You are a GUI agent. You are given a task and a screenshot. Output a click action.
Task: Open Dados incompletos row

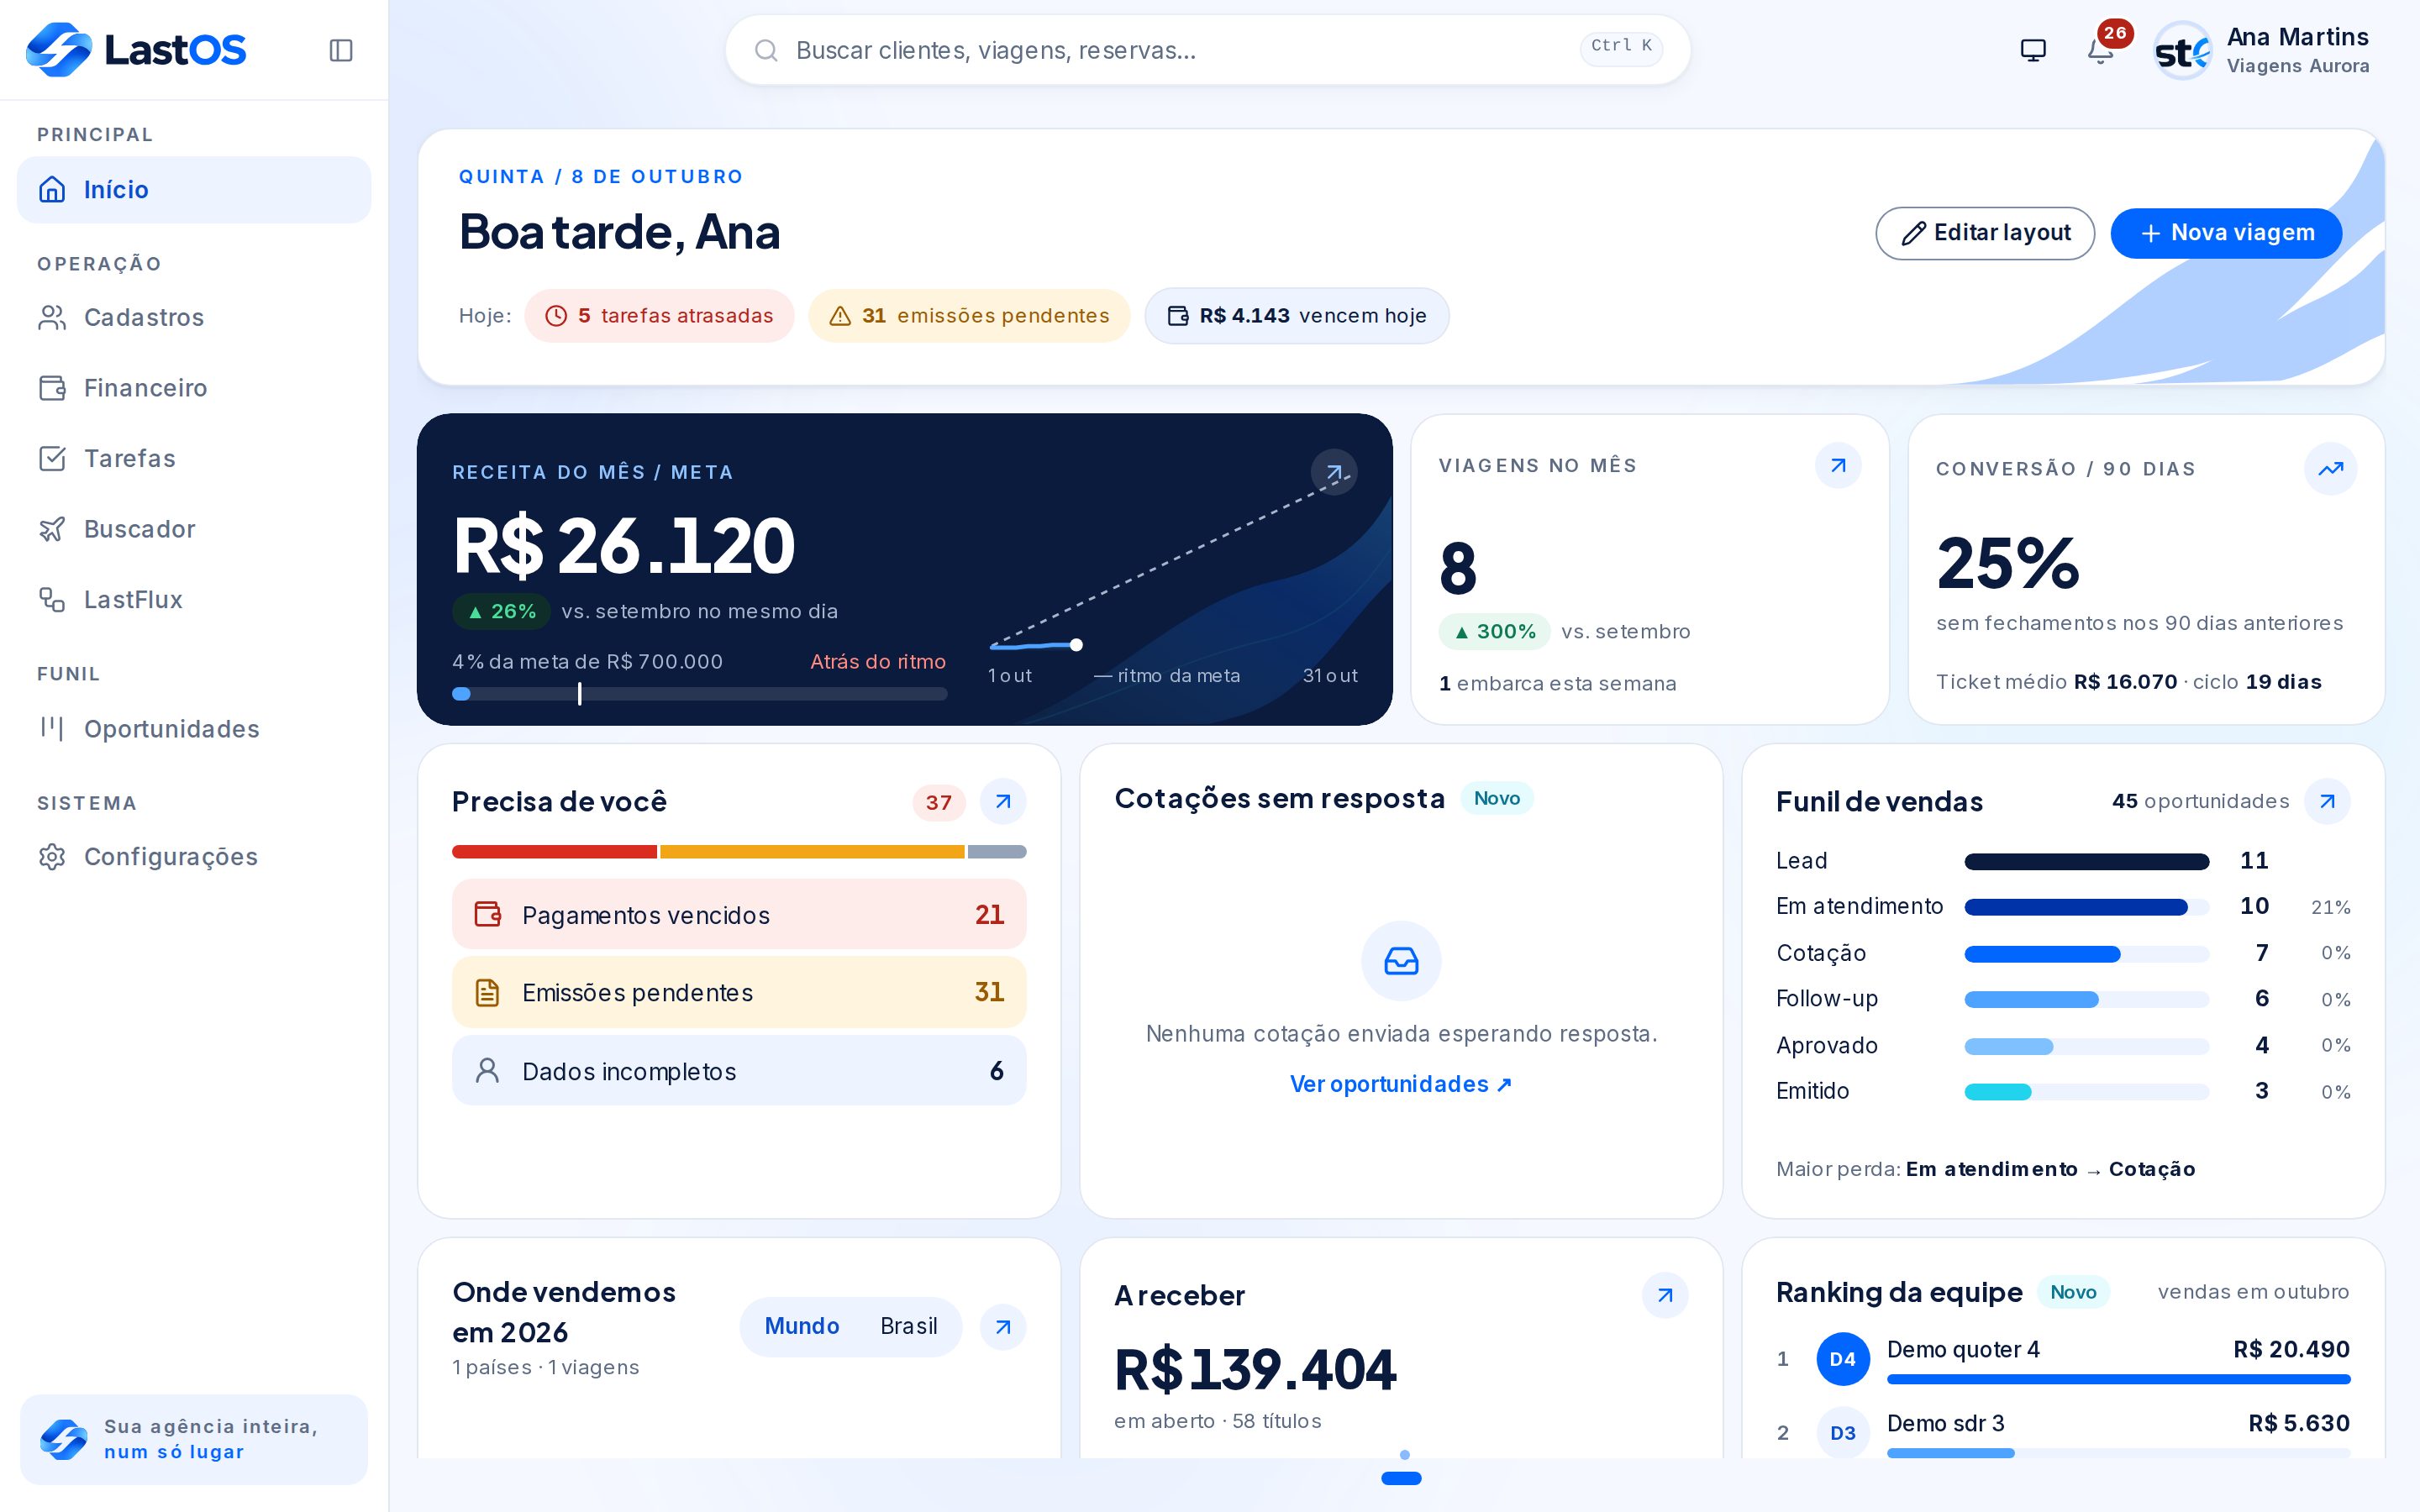click(x=739, y=1070)
